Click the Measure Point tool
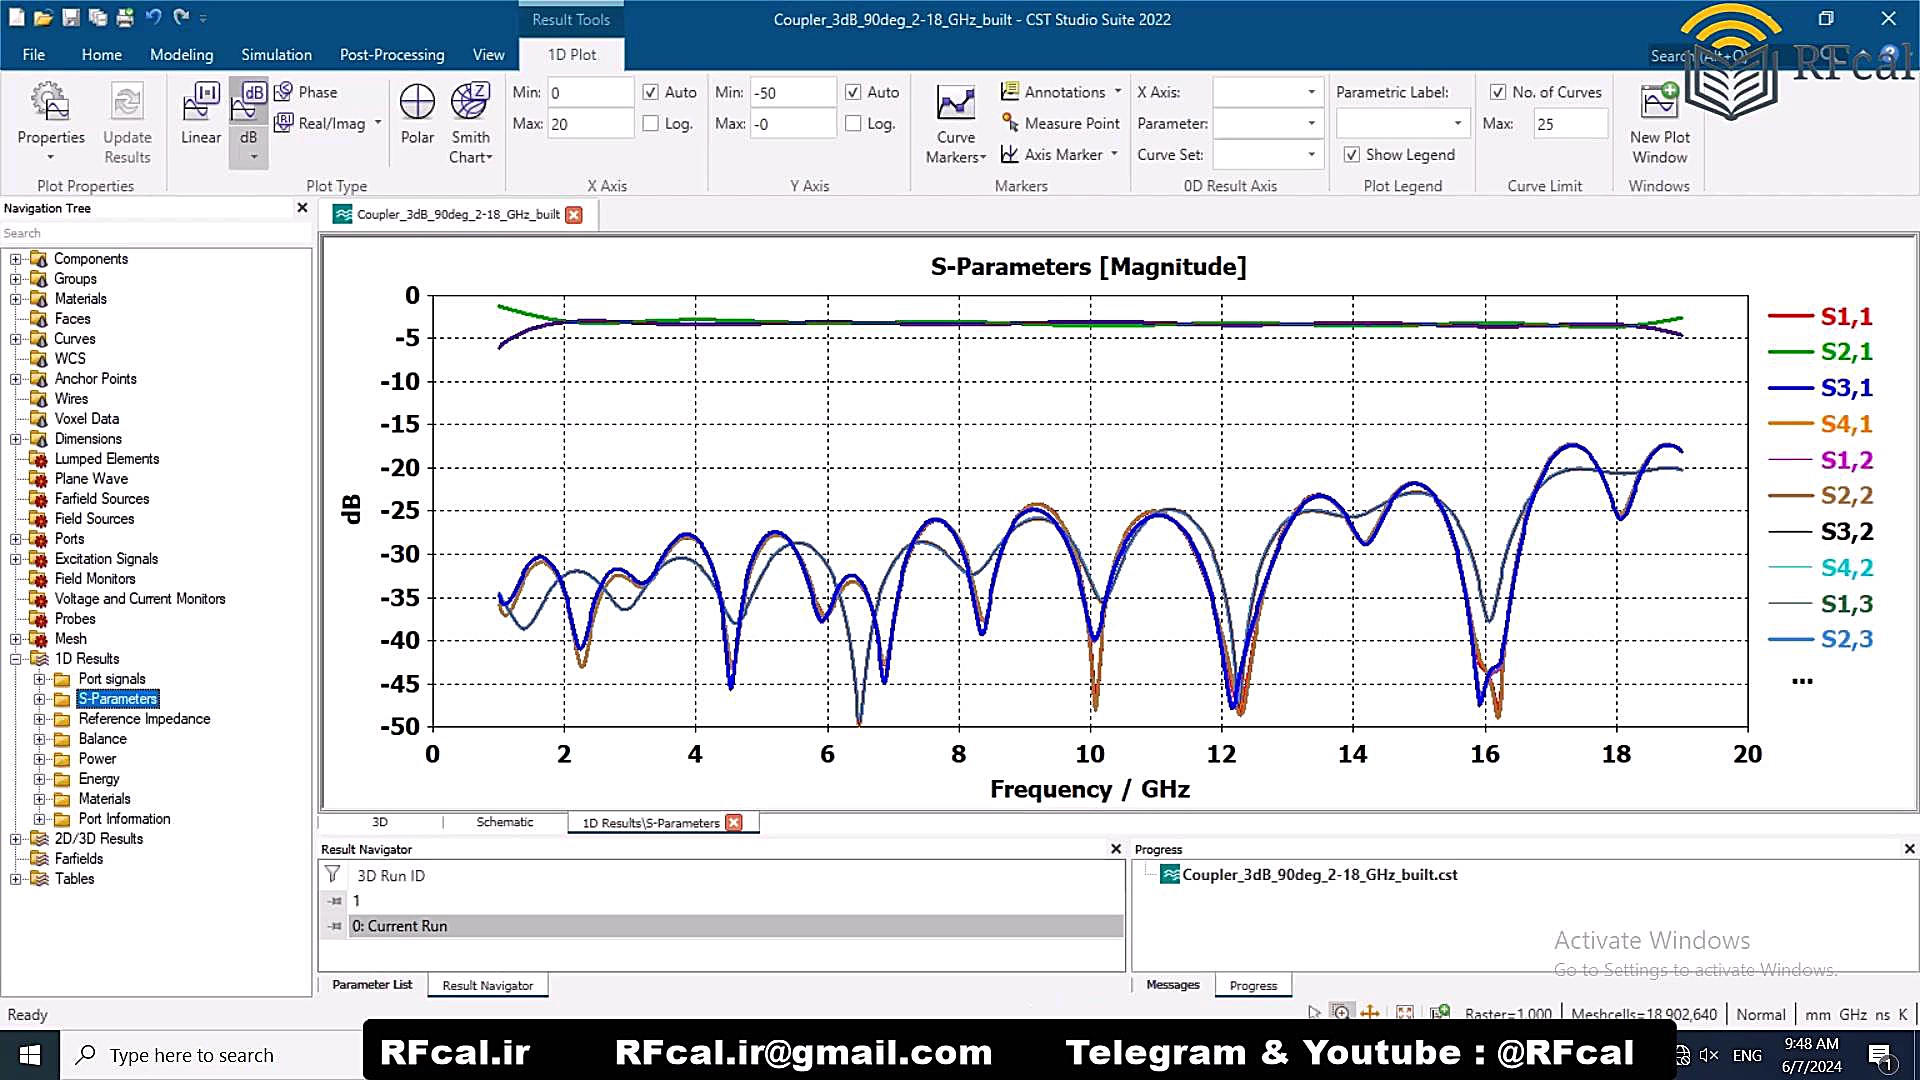The width and height of the screenshot is (1920, 1080). tap(1061, 123)
